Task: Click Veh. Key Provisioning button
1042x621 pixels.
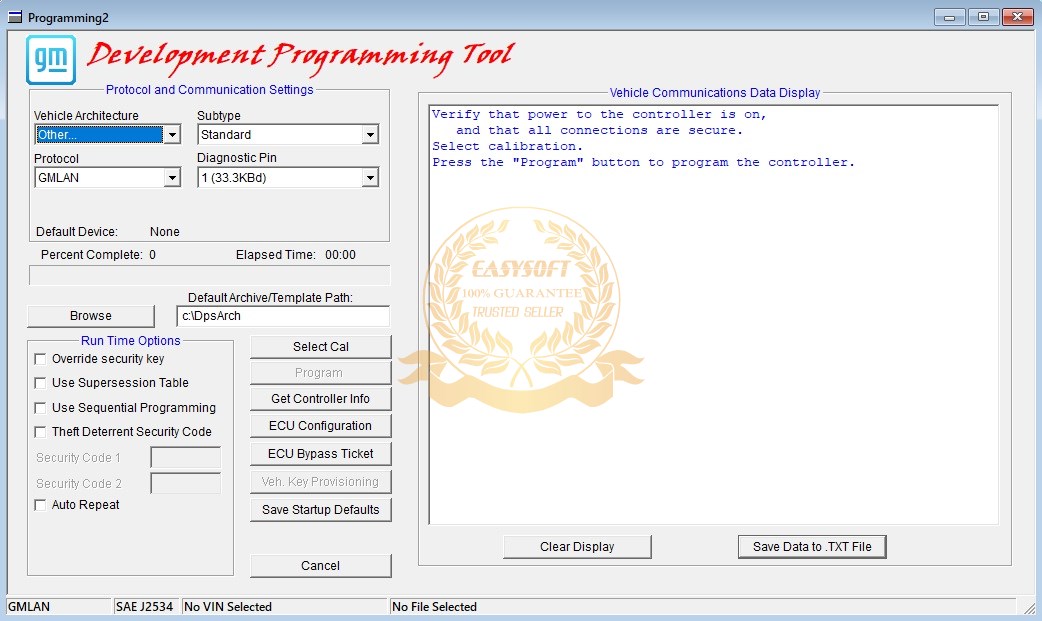Action: [320, 482]
